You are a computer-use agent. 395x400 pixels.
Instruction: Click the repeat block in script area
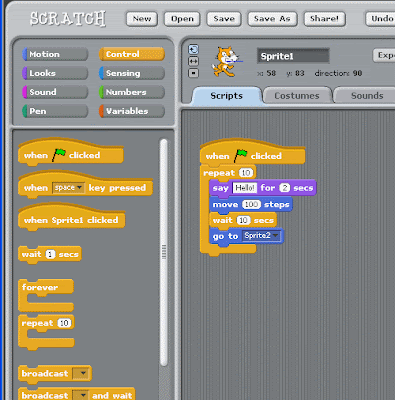pyautogui.click(x=219, y=173)
